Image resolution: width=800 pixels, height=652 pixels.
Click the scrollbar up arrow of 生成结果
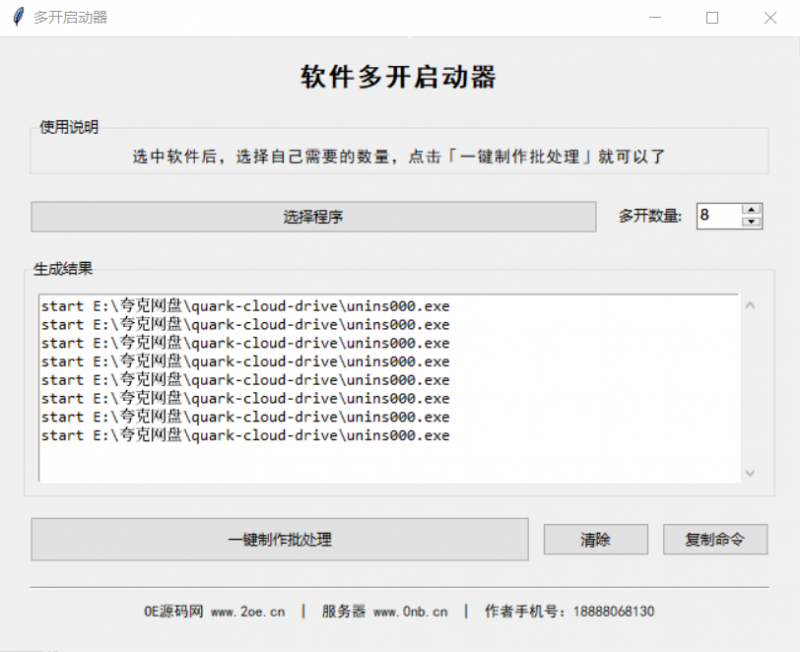(749, 303)
